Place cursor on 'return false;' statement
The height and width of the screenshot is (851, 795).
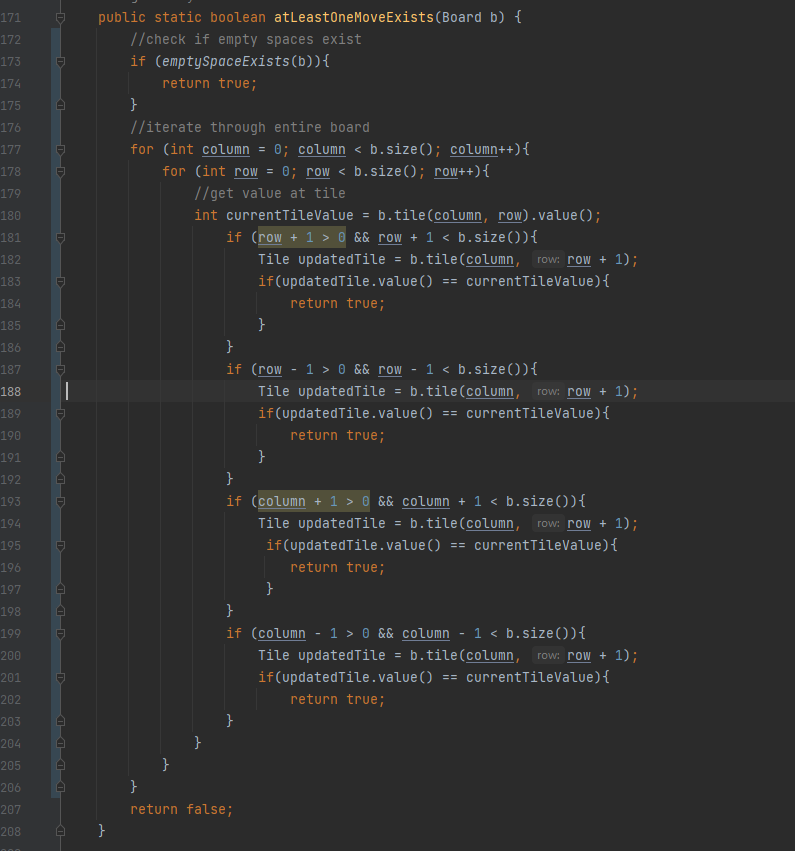click(181, 809)
